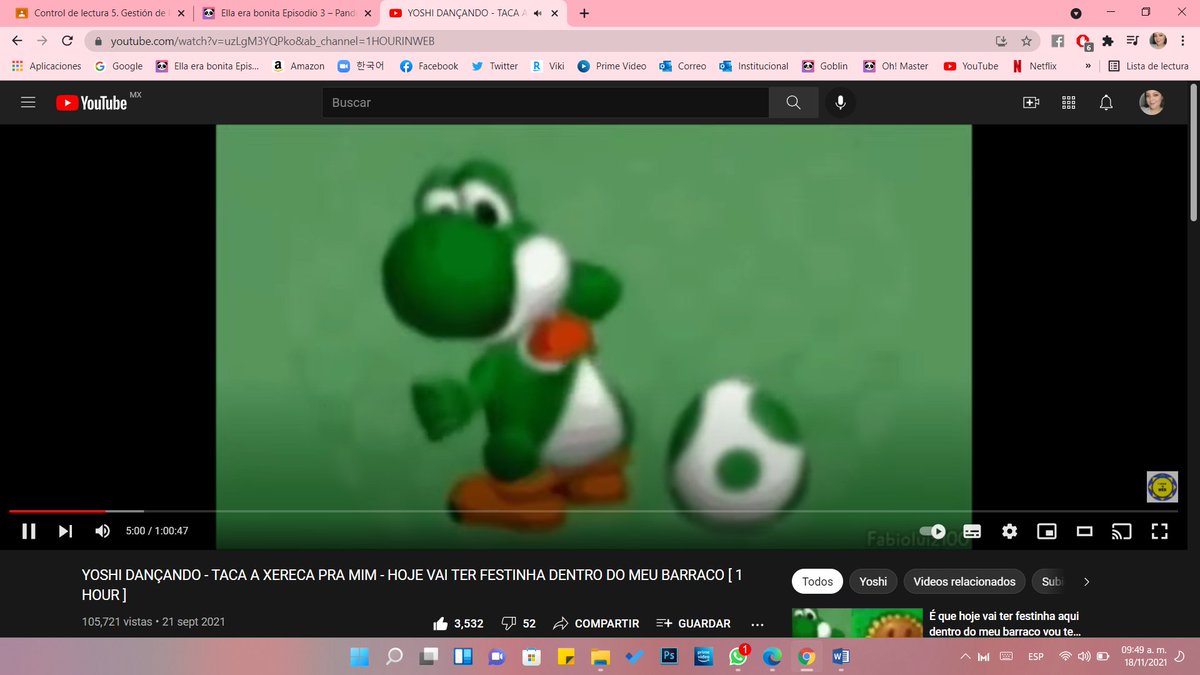Select the Todos filter chip
1200x675 pixels.
(817, 581)
